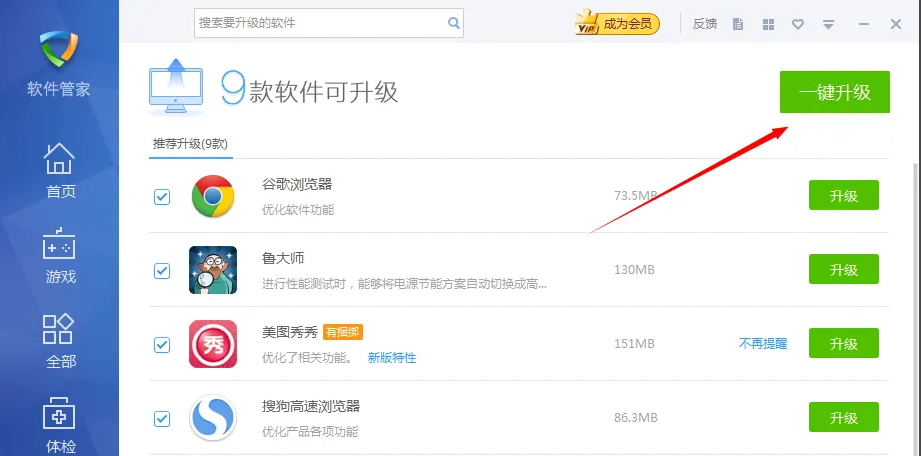921x456 pixels.
Task: Upgrade 鲁大师 with its 升级 button
Action: click(843, 269)
